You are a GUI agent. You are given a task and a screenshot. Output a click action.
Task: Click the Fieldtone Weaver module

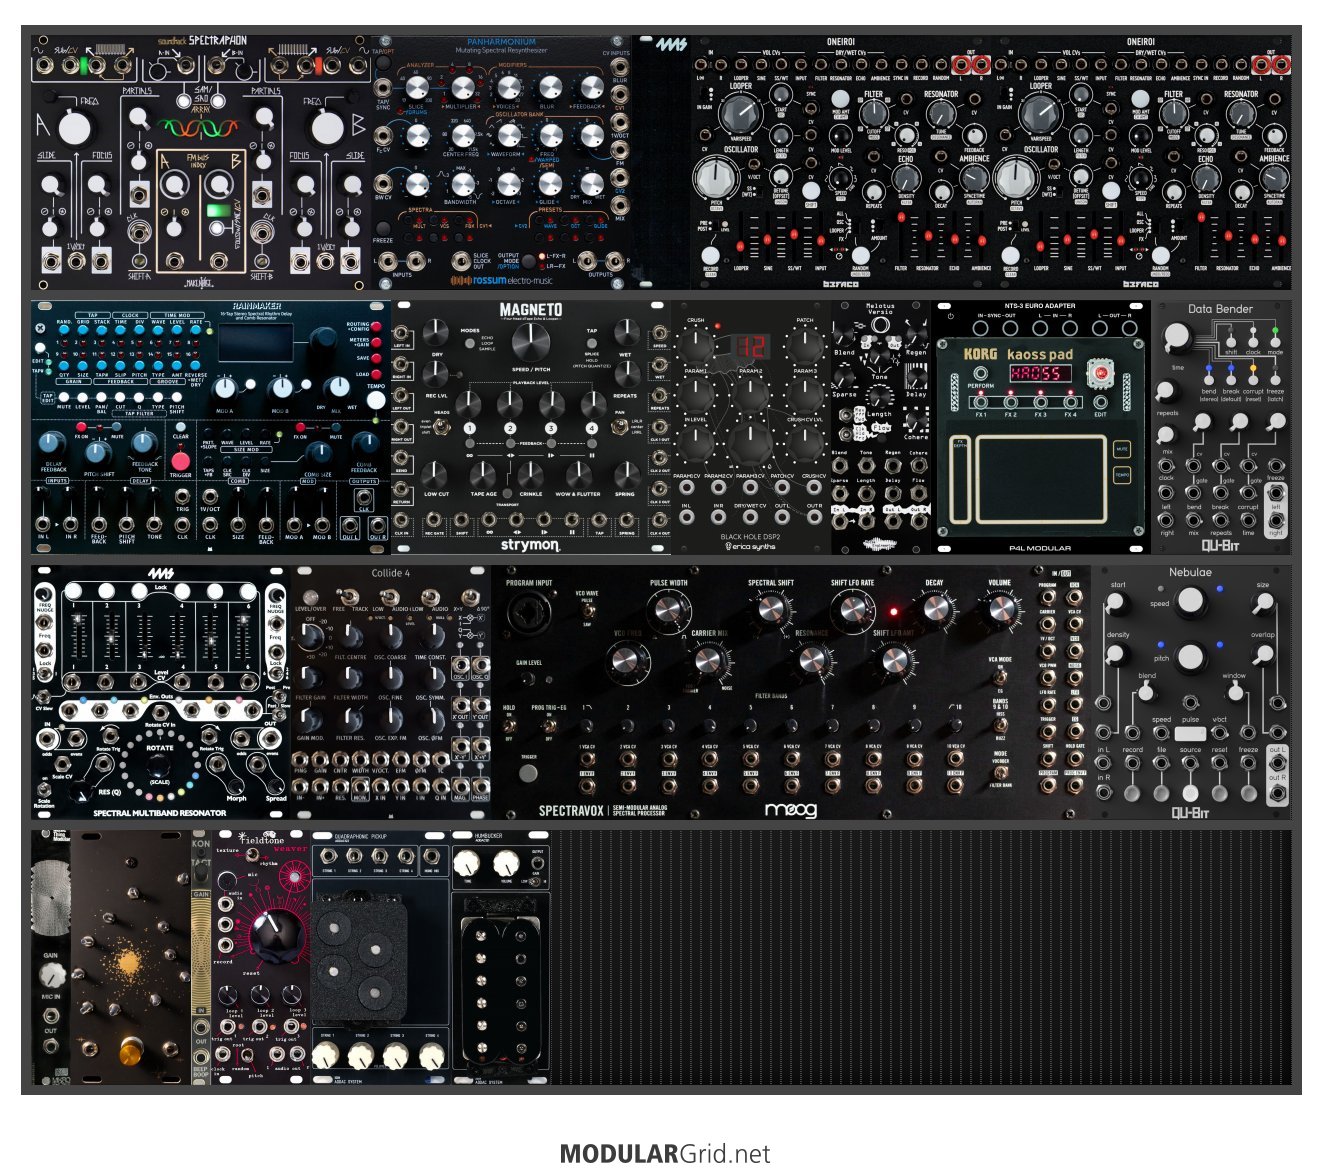click(x=262, y=957)
